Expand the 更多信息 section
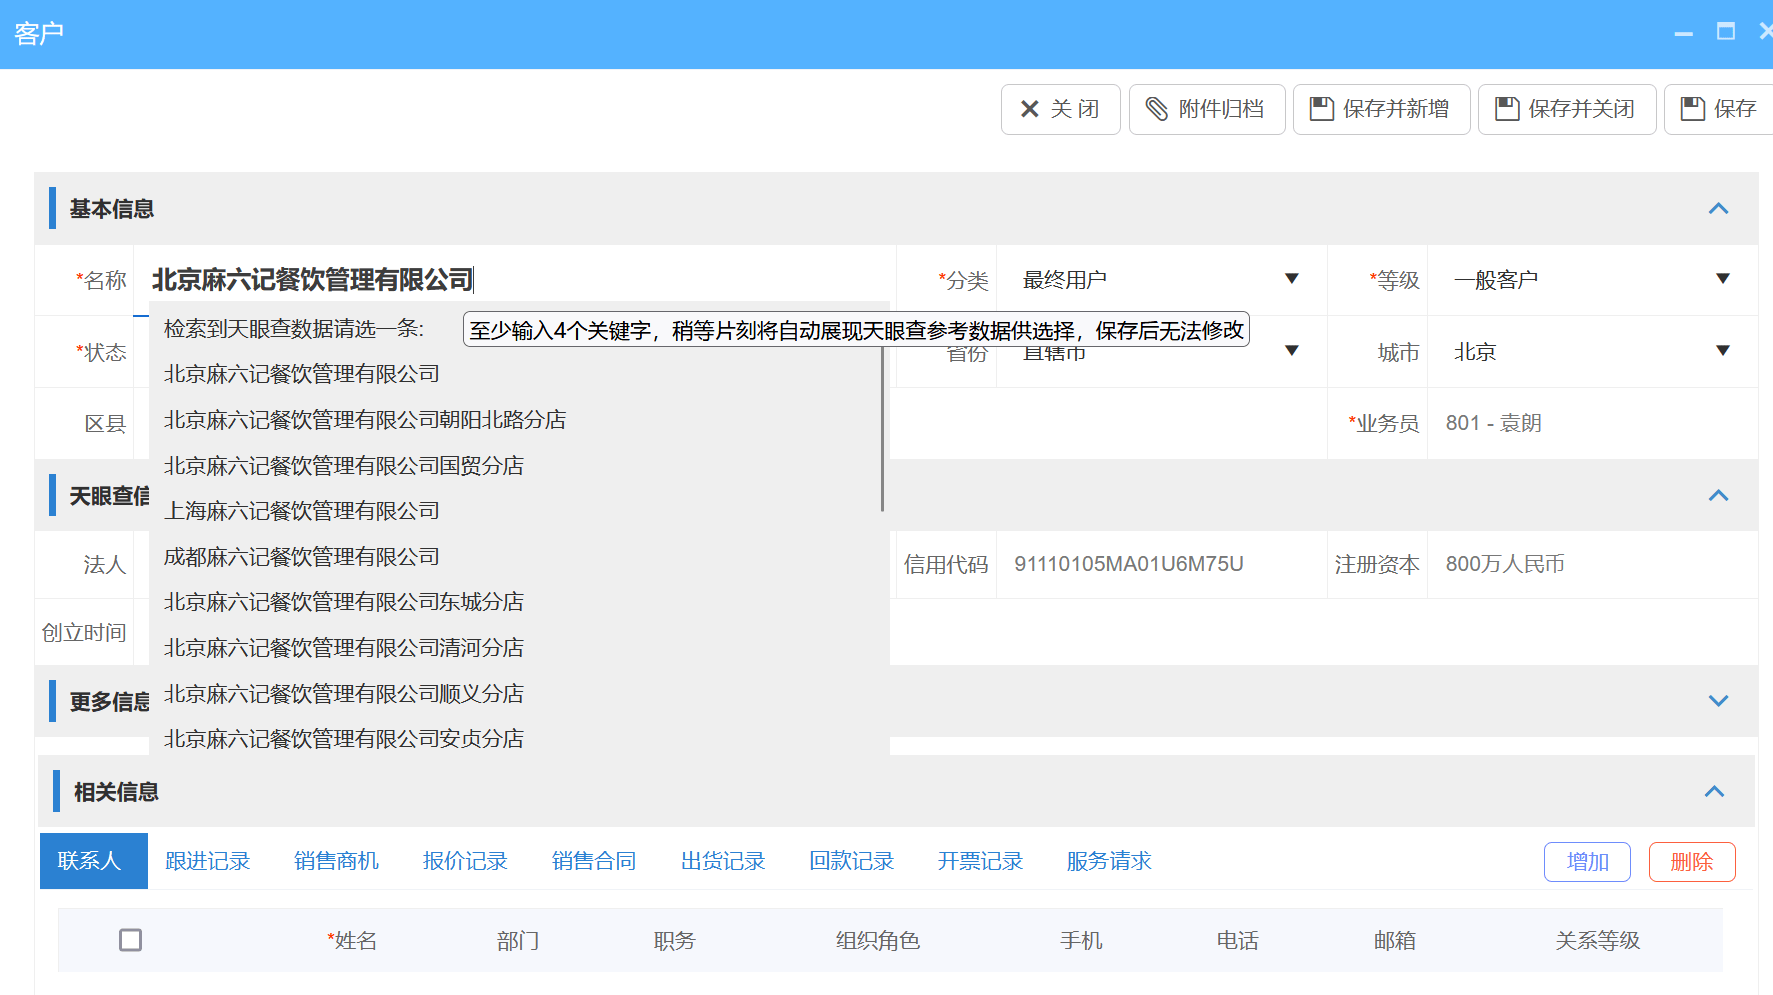This screenshot has width=1773, height=995. (x=1718, y=701)
